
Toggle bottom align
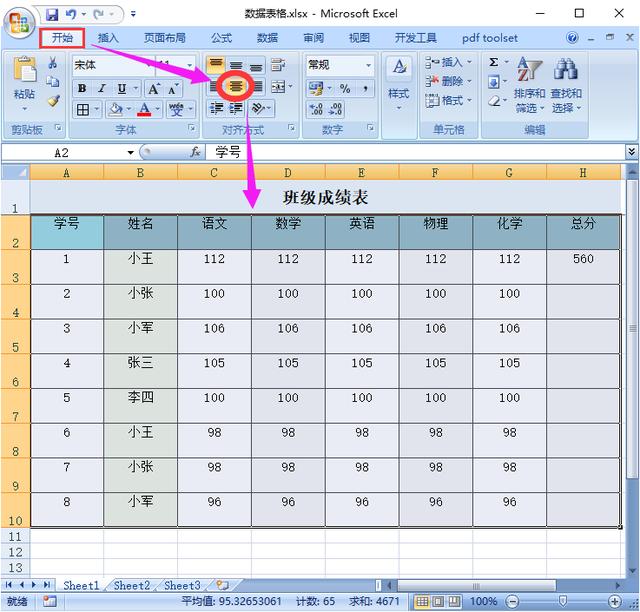pyautogui.click(x=256, y=65)
